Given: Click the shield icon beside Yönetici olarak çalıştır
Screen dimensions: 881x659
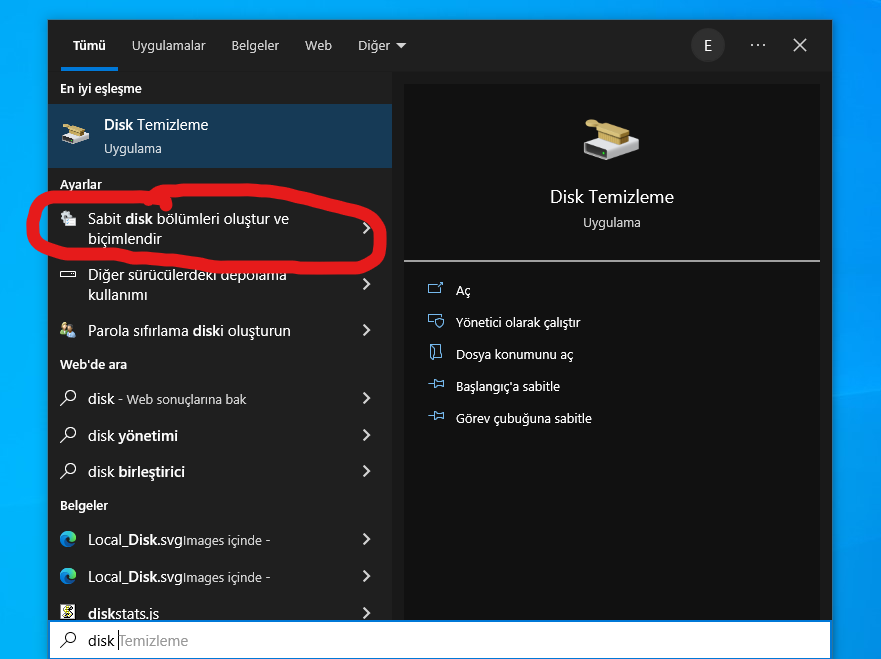Looking at the screenshot, I should [436, 321].
